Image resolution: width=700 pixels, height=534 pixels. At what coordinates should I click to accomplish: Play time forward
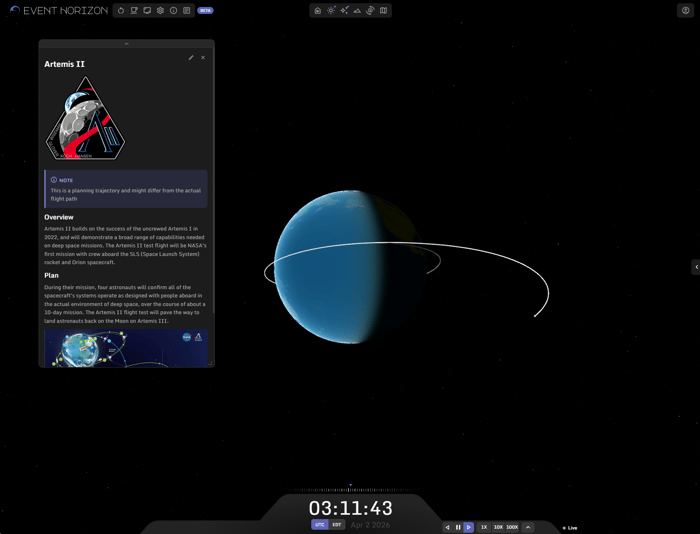pyautogui.click(x=468, y=527)
